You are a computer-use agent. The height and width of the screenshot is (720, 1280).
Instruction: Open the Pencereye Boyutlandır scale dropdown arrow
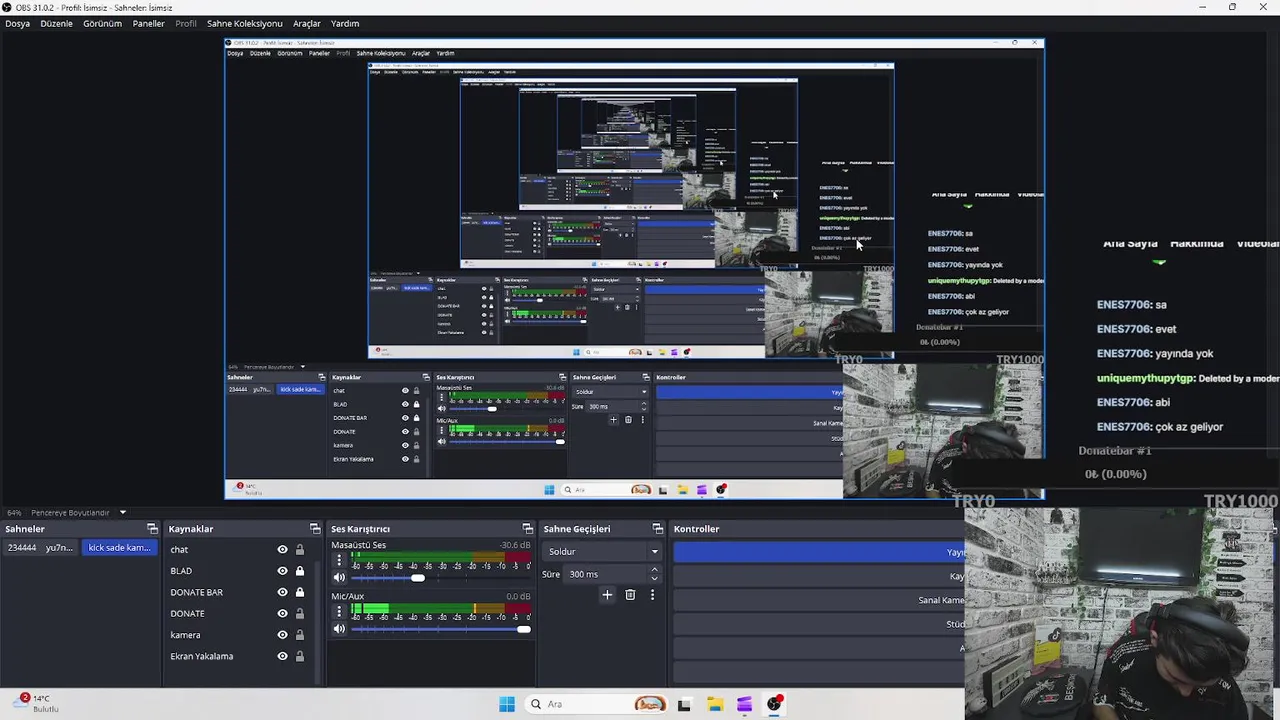(x=123, y=513)
